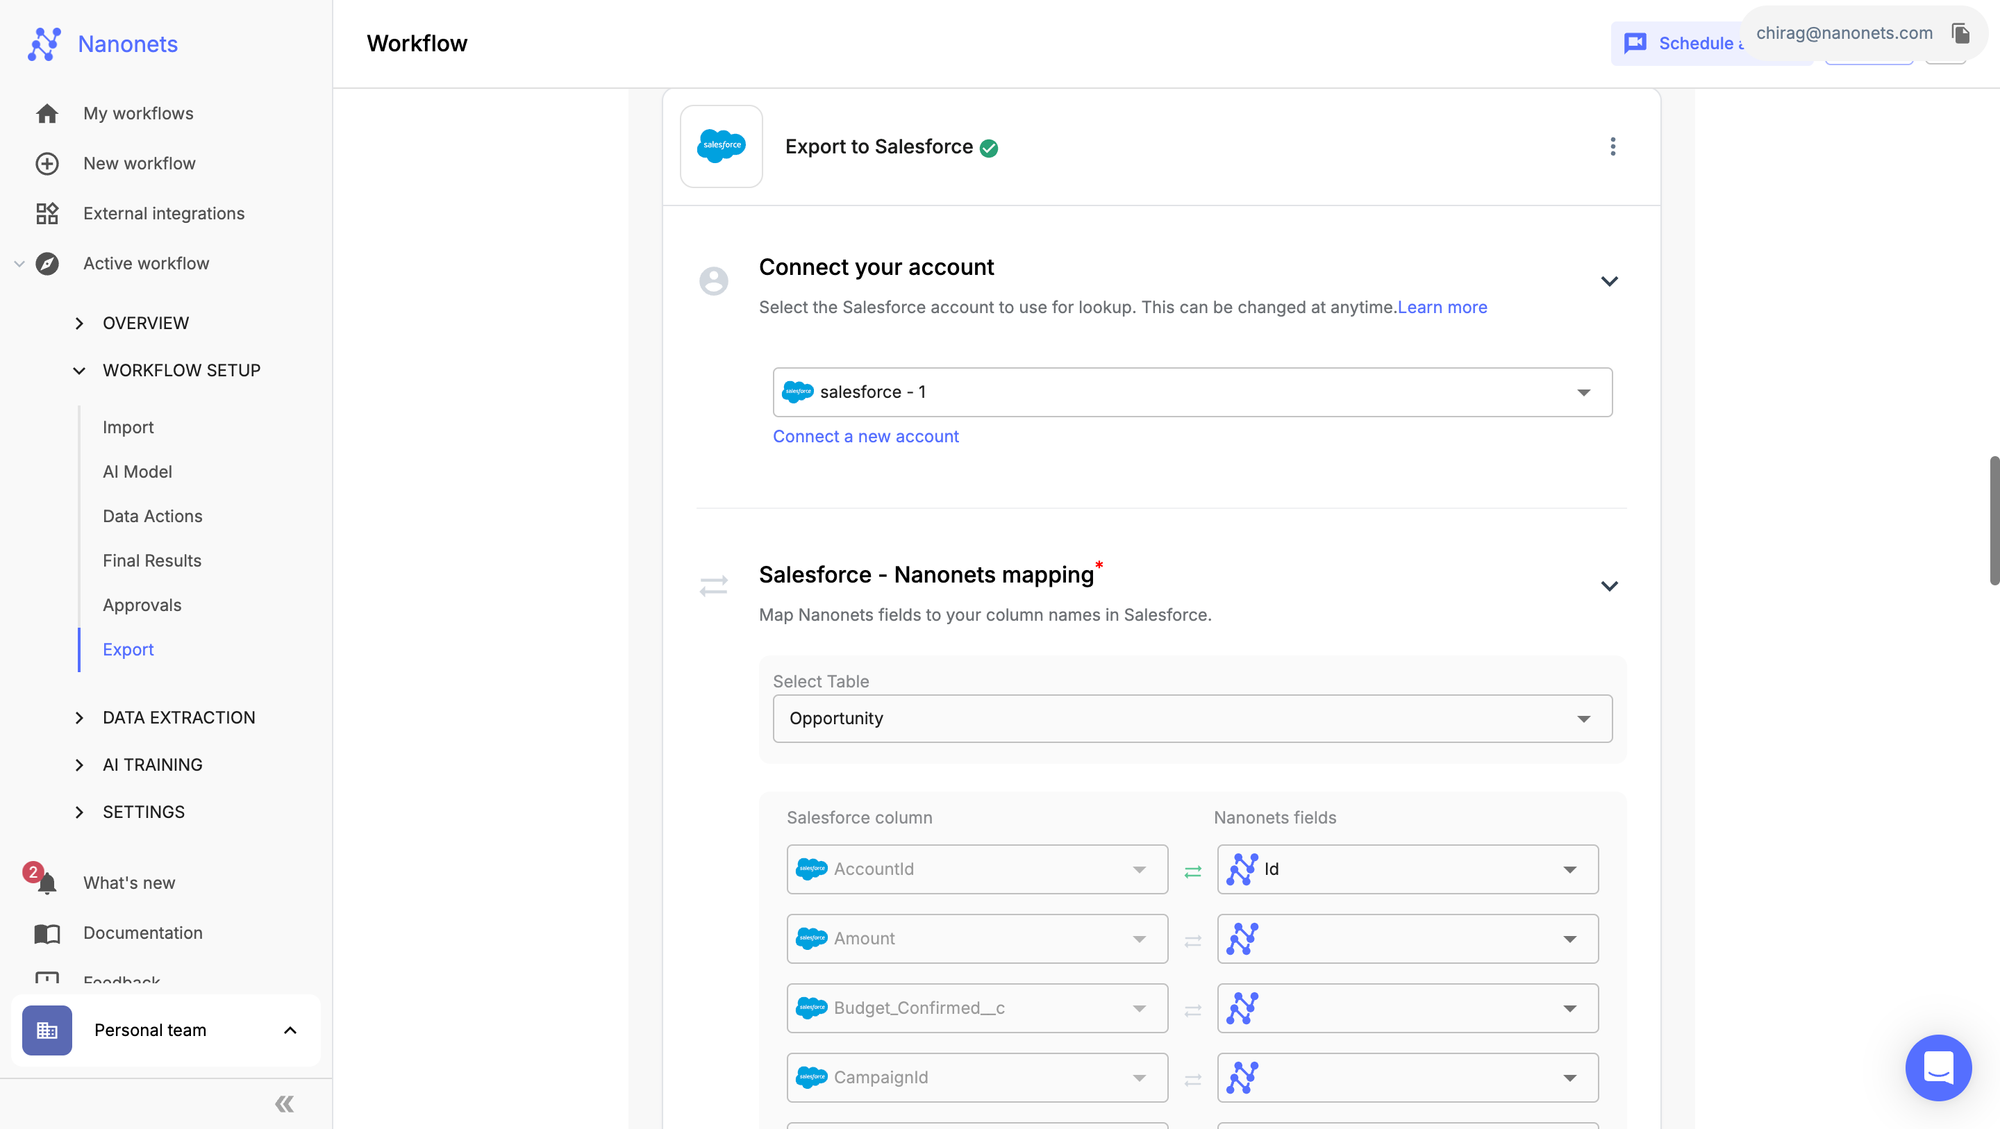
Task: Click the mapping arrows beside the Budget_Confirmed__c row
Action: (x=1192, y=1011)
